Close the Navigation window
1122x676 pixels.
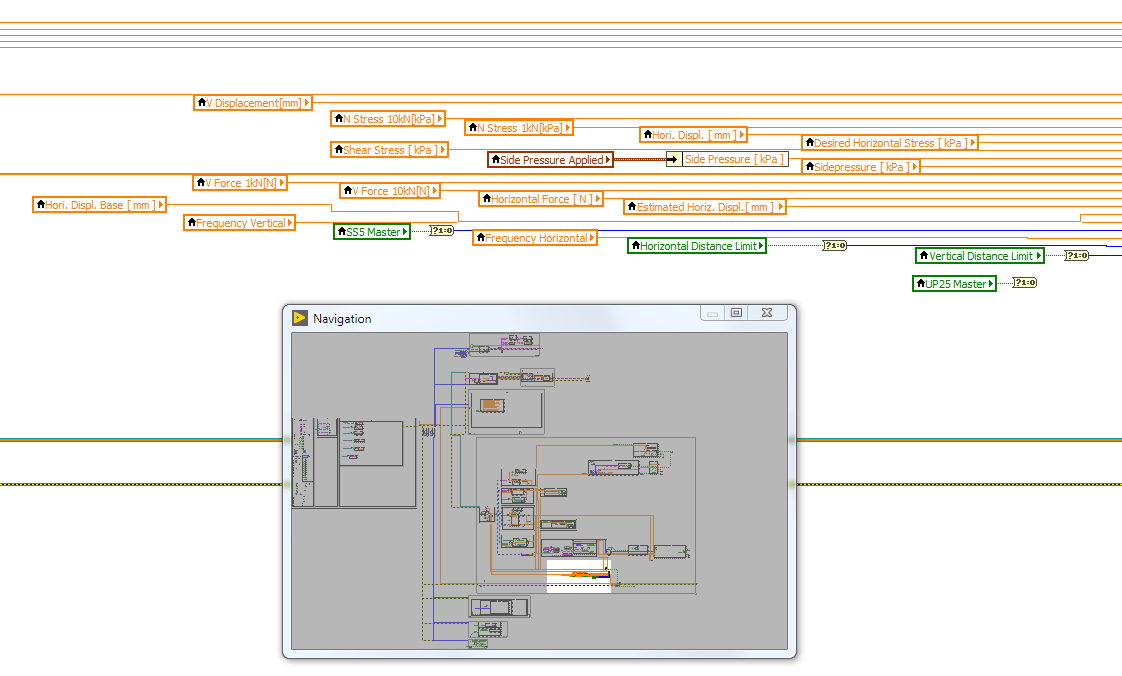coord(766,313)
